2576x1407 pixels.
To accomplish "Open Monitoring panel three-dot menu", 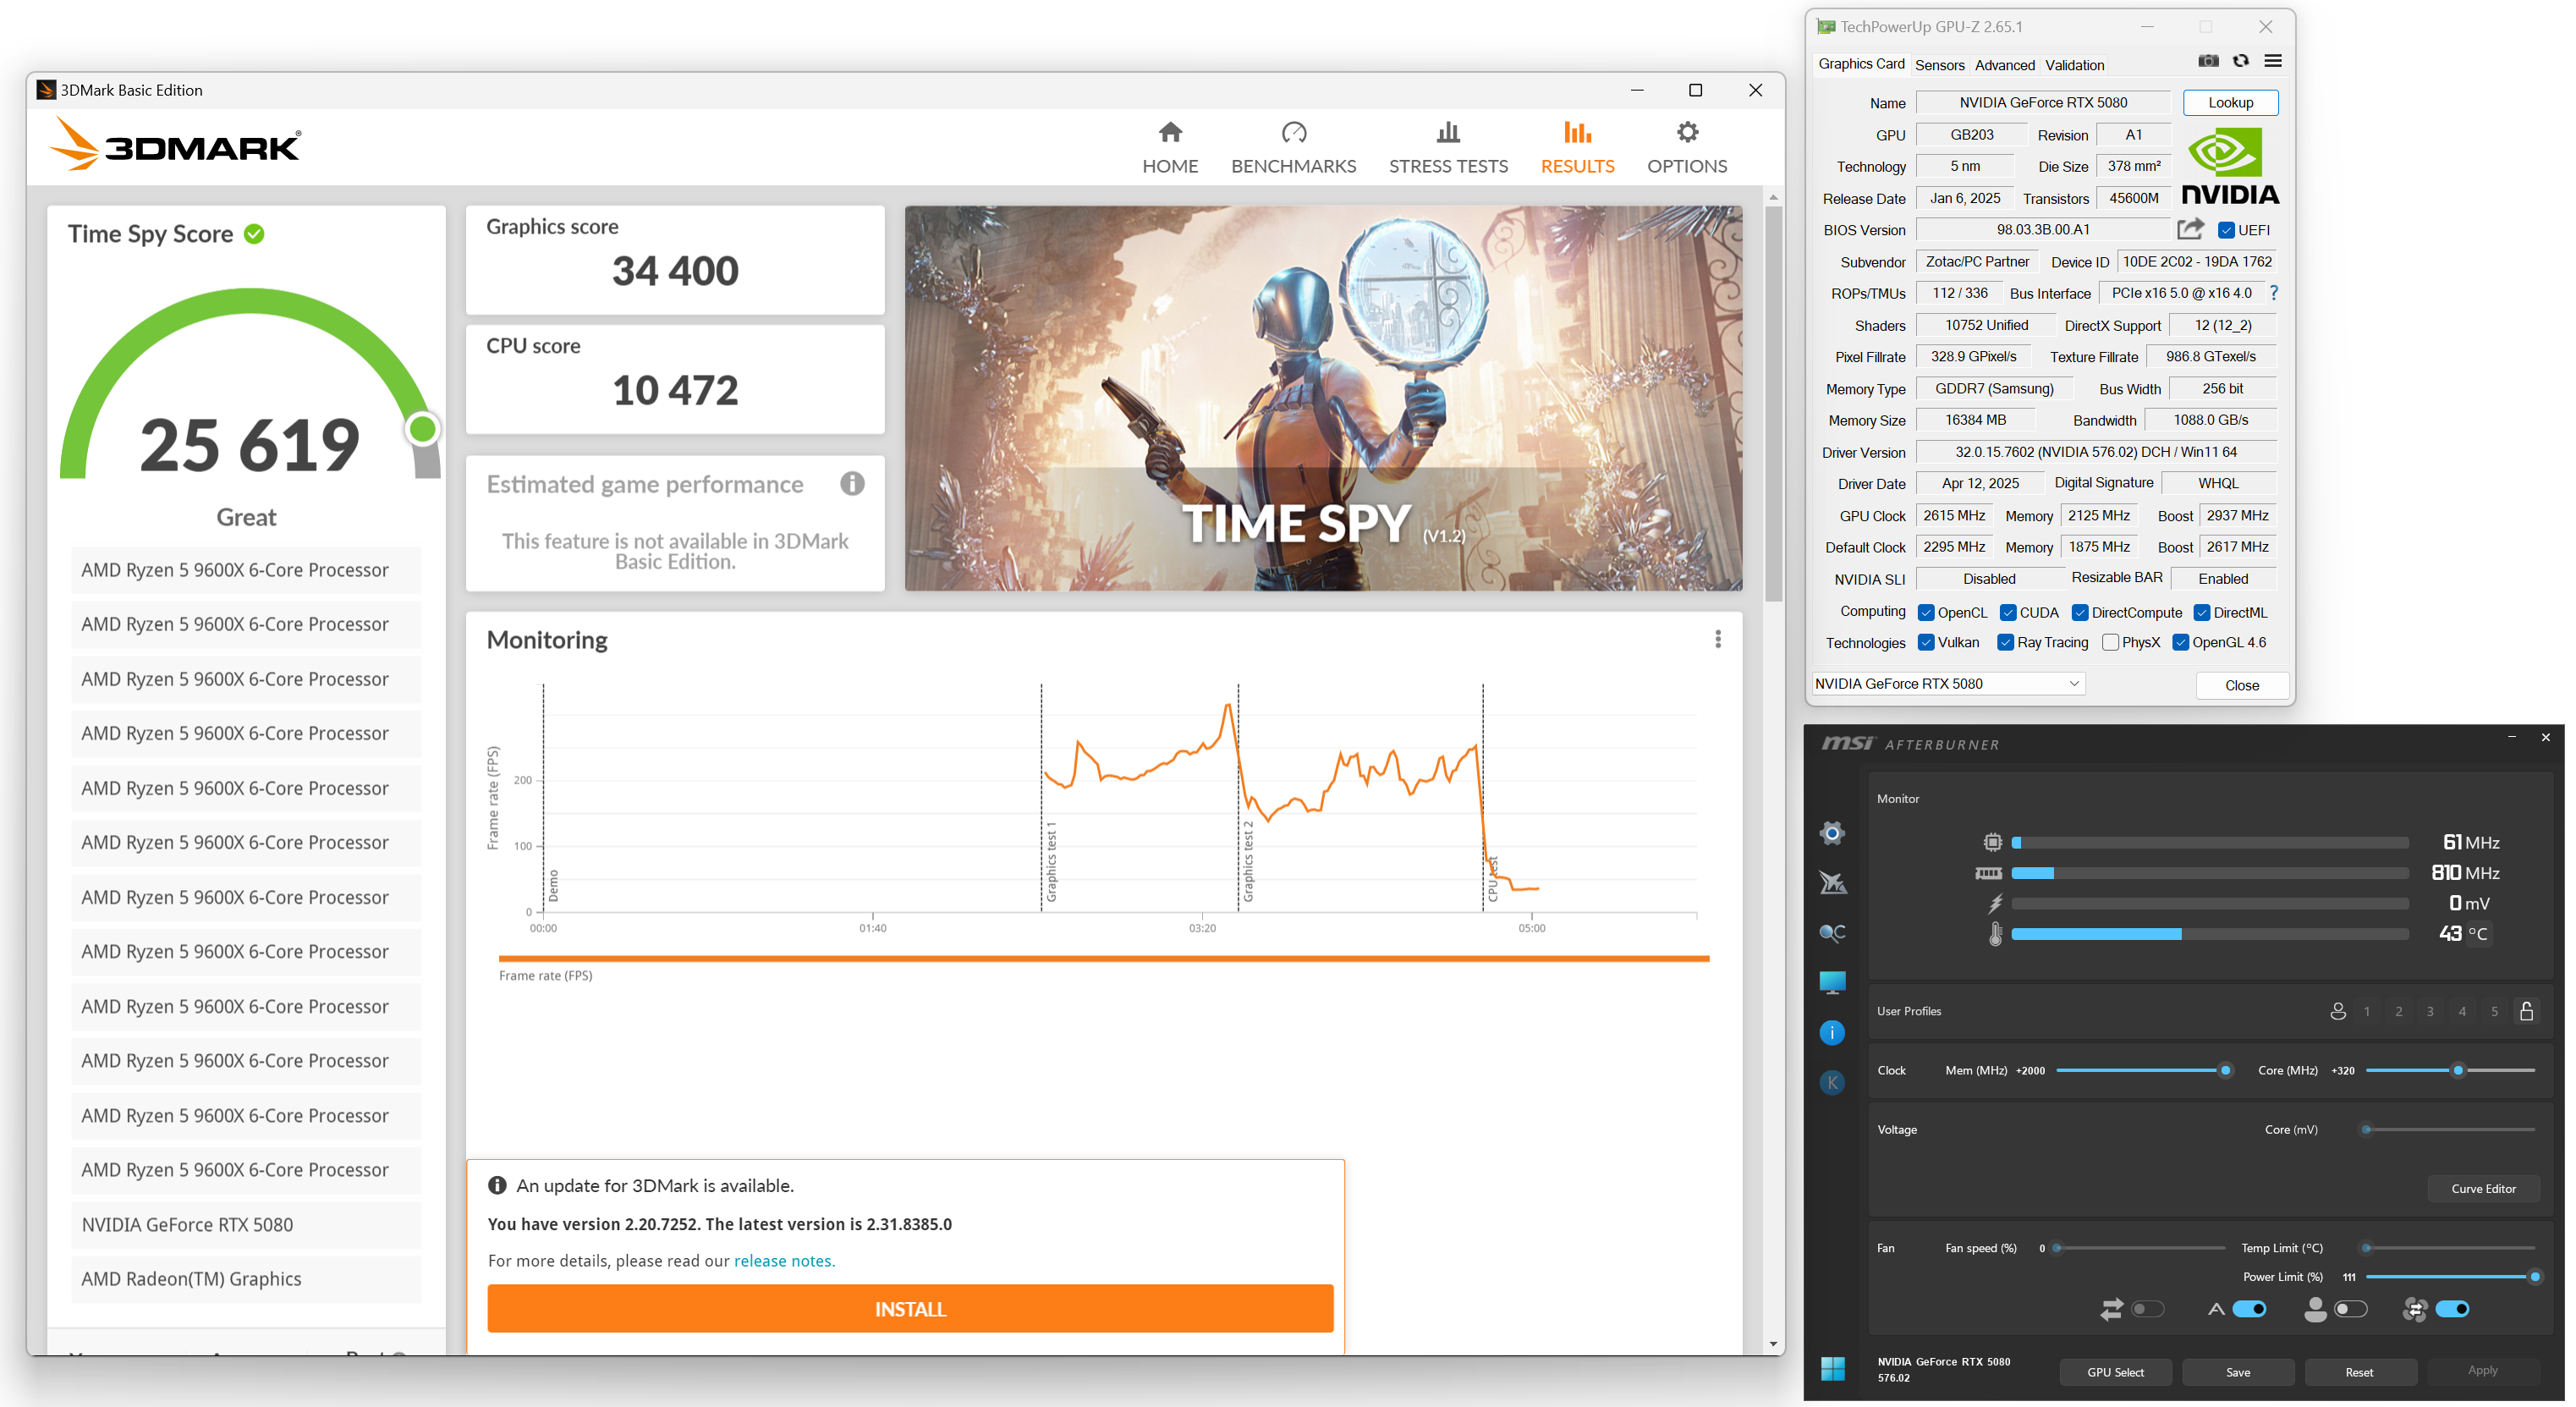I will click(1717, 638).
